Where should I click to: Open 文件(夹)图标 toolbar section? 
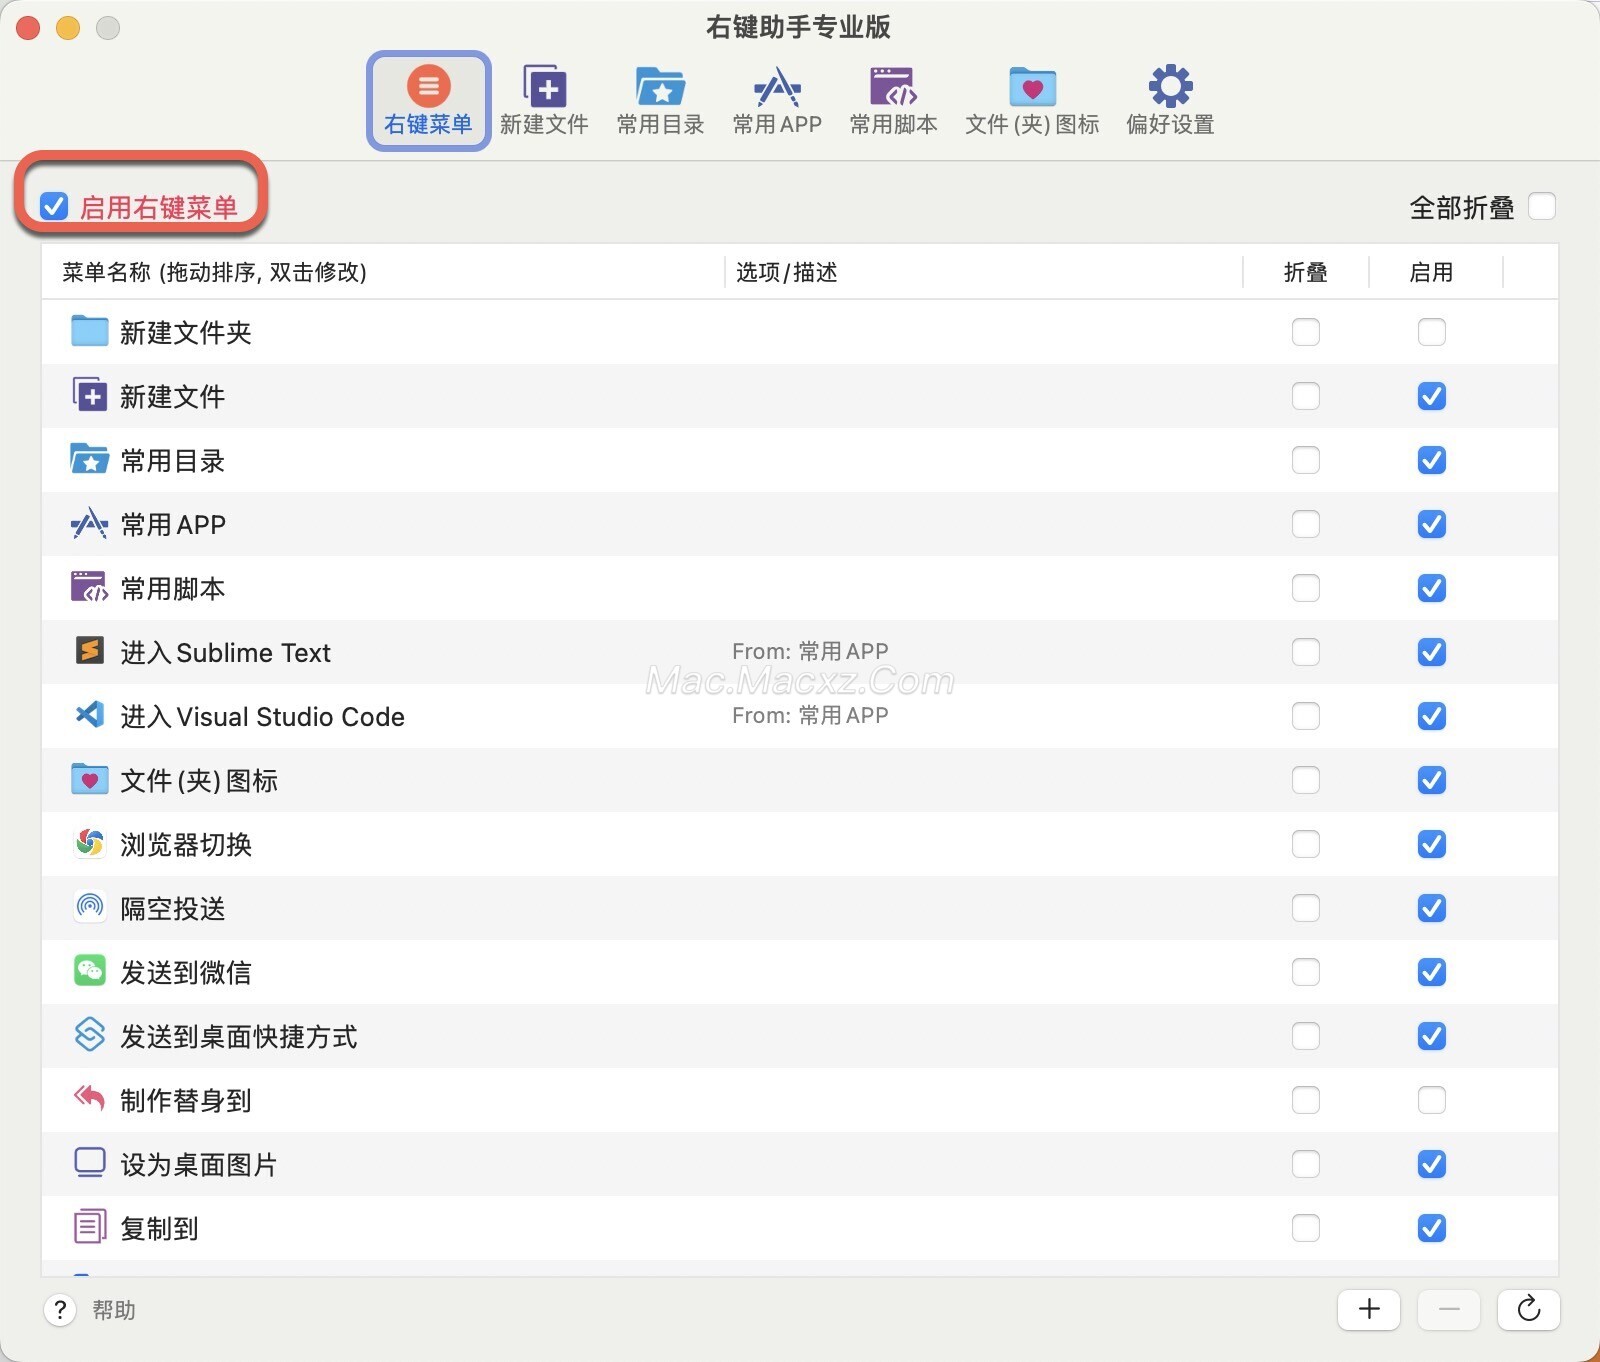click(1032, 100)
